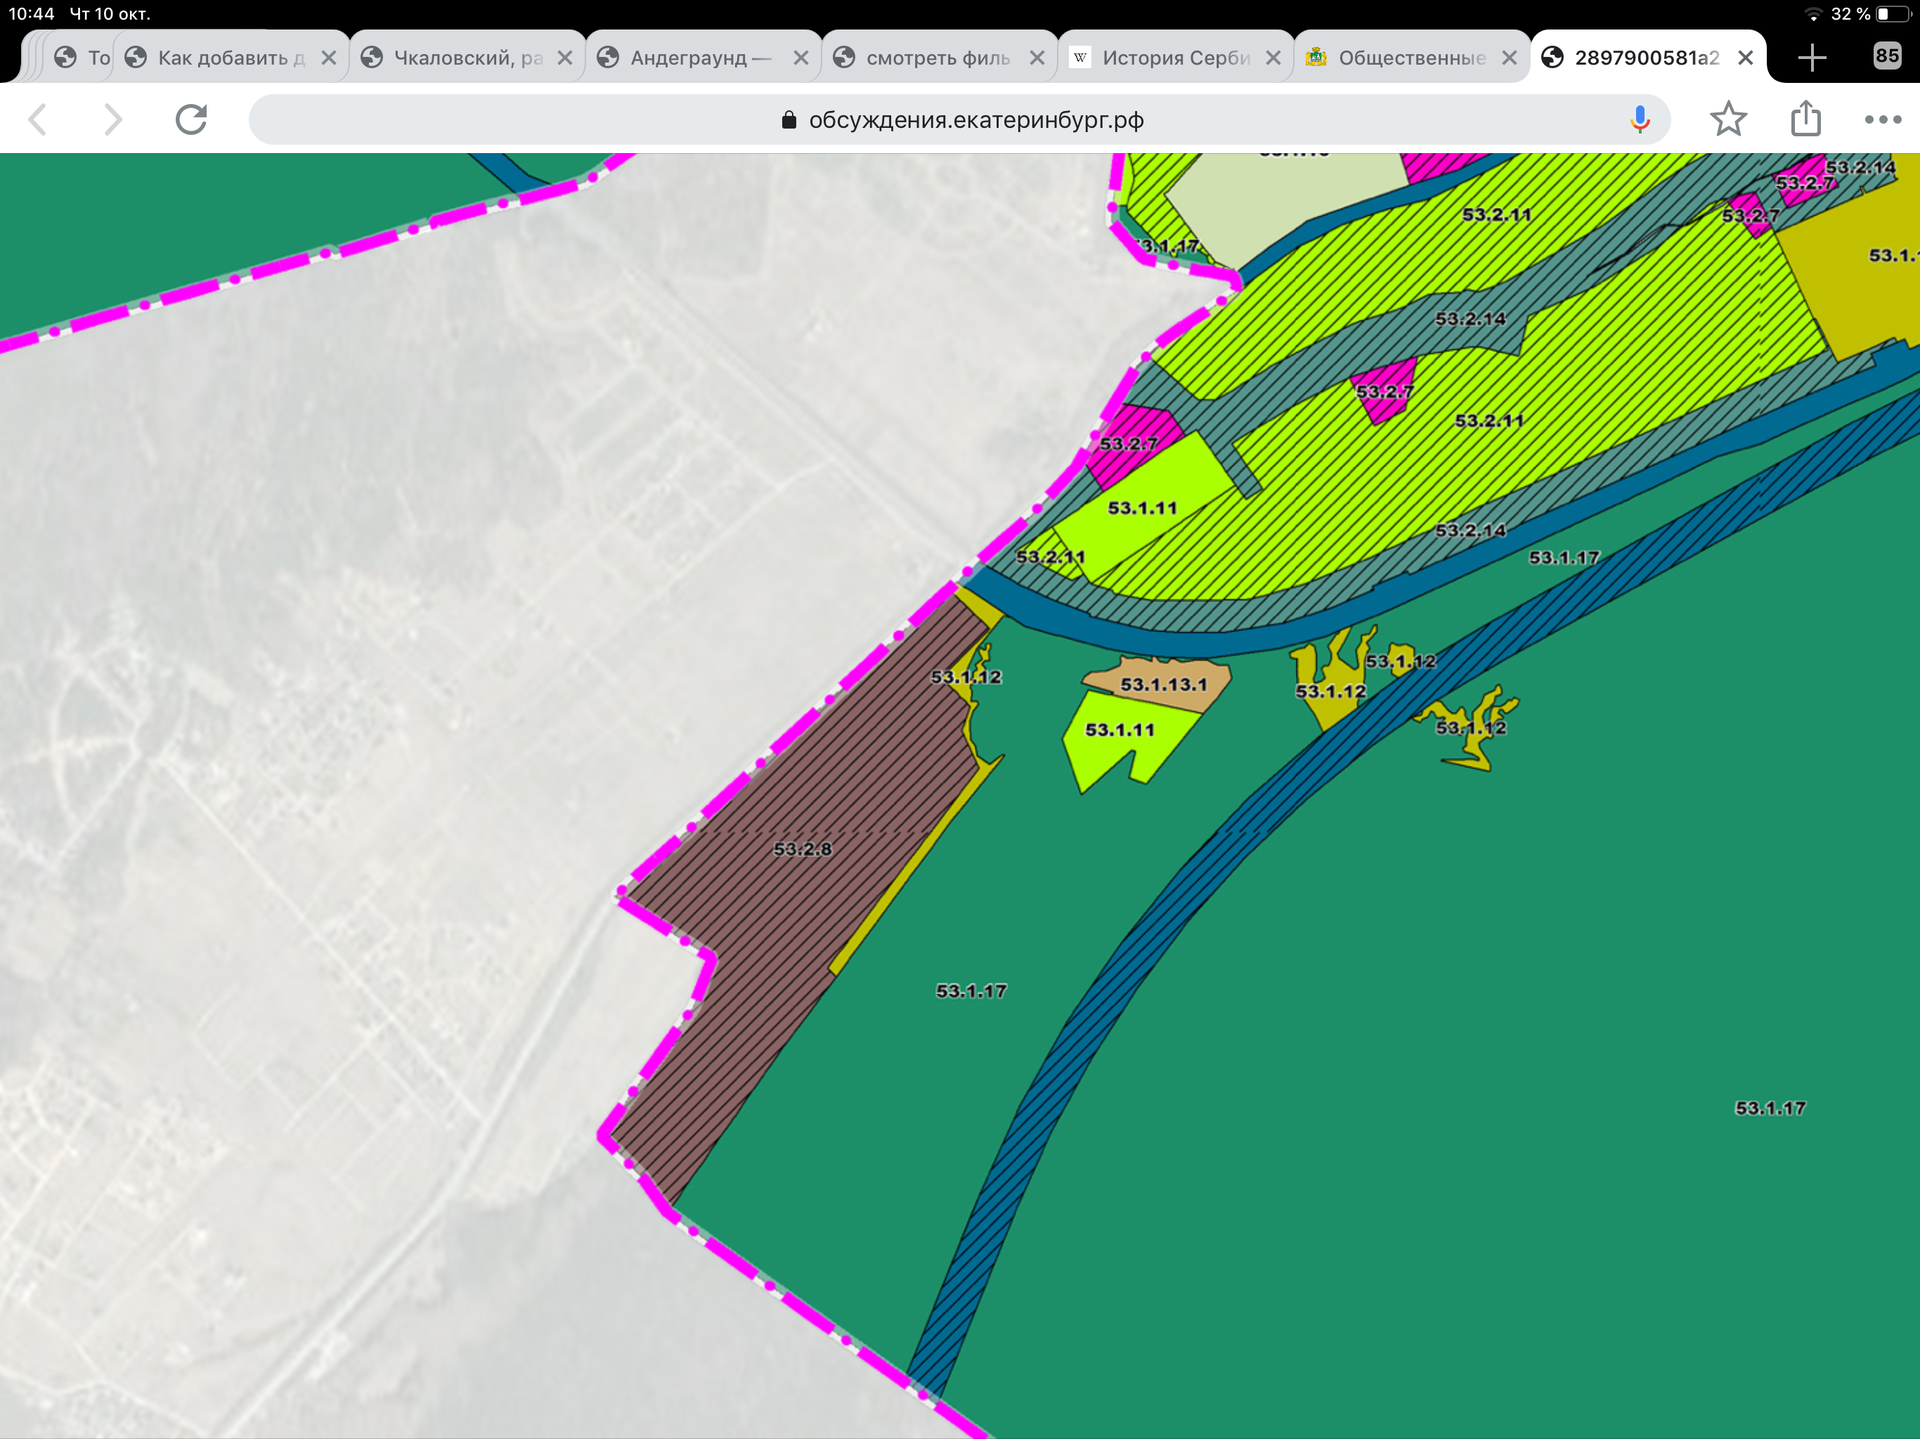Click the topmost 53.2.11 zone label
Image resolution: width=1920 pixels, height=1439 pixels.
(1496, 215)
